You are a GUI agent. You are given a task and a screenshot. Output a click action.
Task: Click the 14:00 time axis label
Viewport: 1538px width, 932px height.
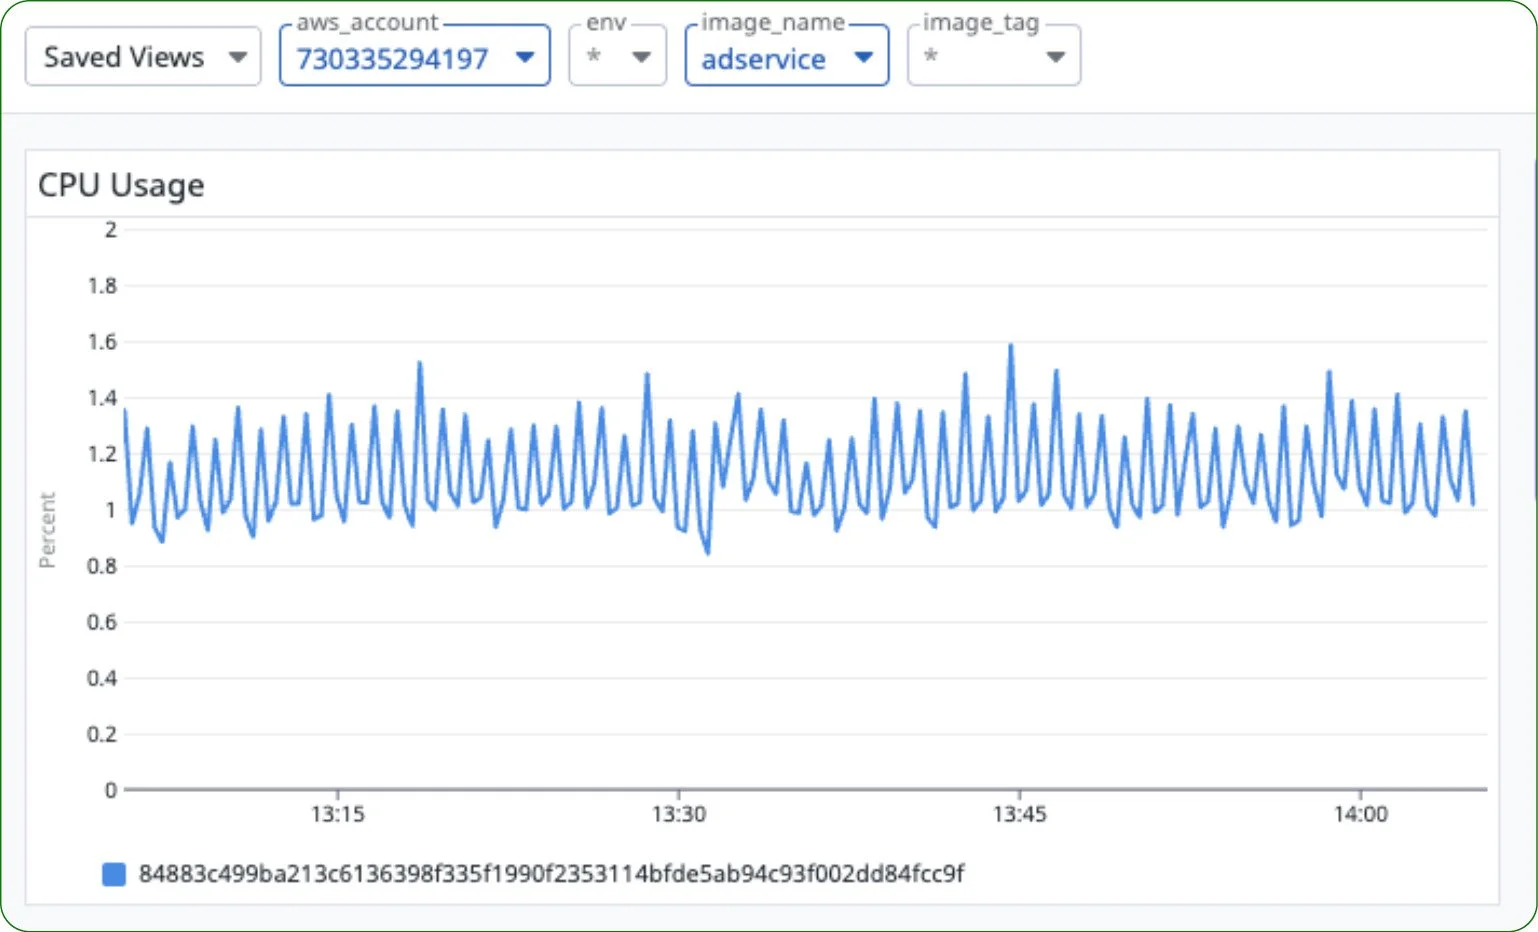click(1361, 814)
